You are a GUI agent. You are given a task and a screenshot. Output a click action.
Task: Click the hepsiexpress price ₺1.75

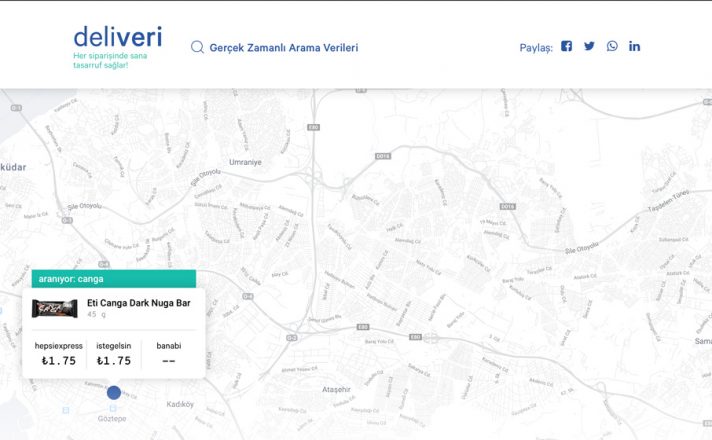point(59,361)
